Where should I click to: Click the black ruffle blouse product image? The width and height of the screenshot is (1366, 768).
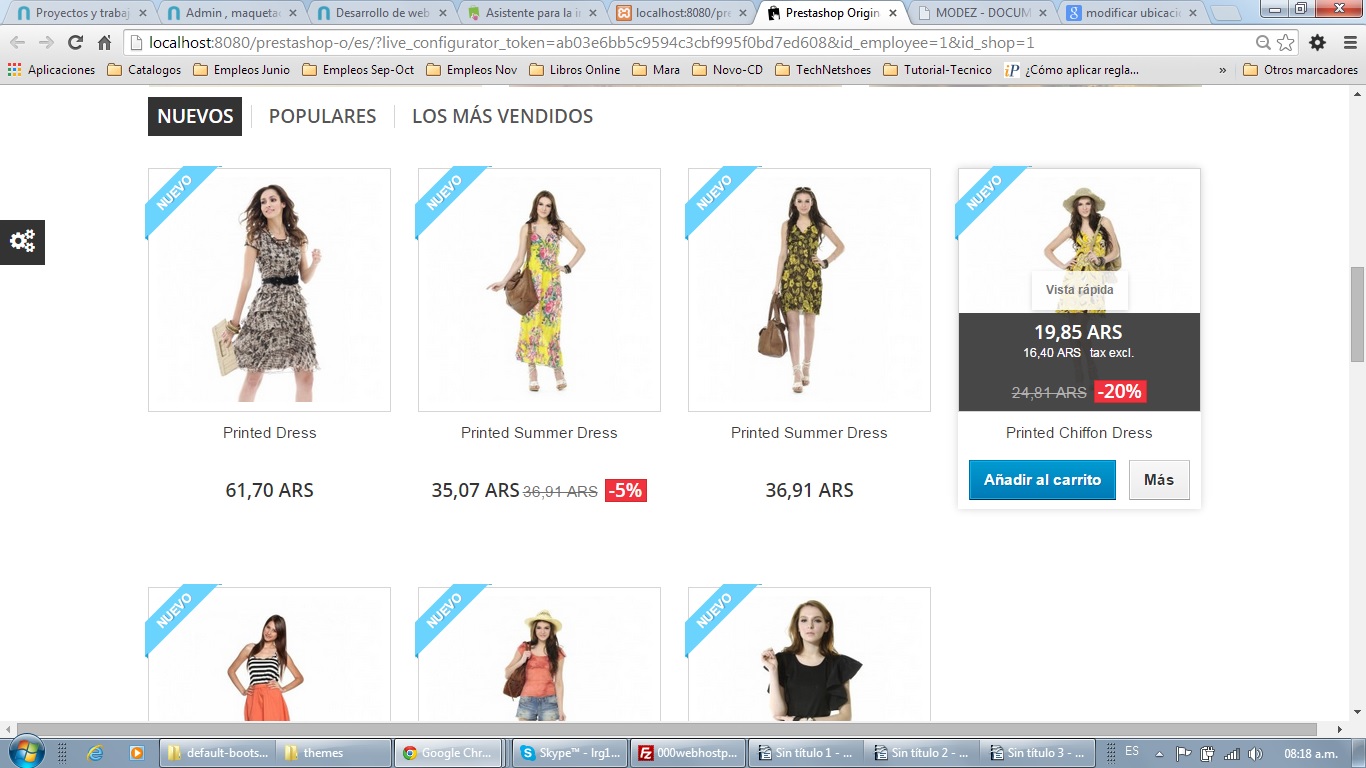[x=809, y=655]
